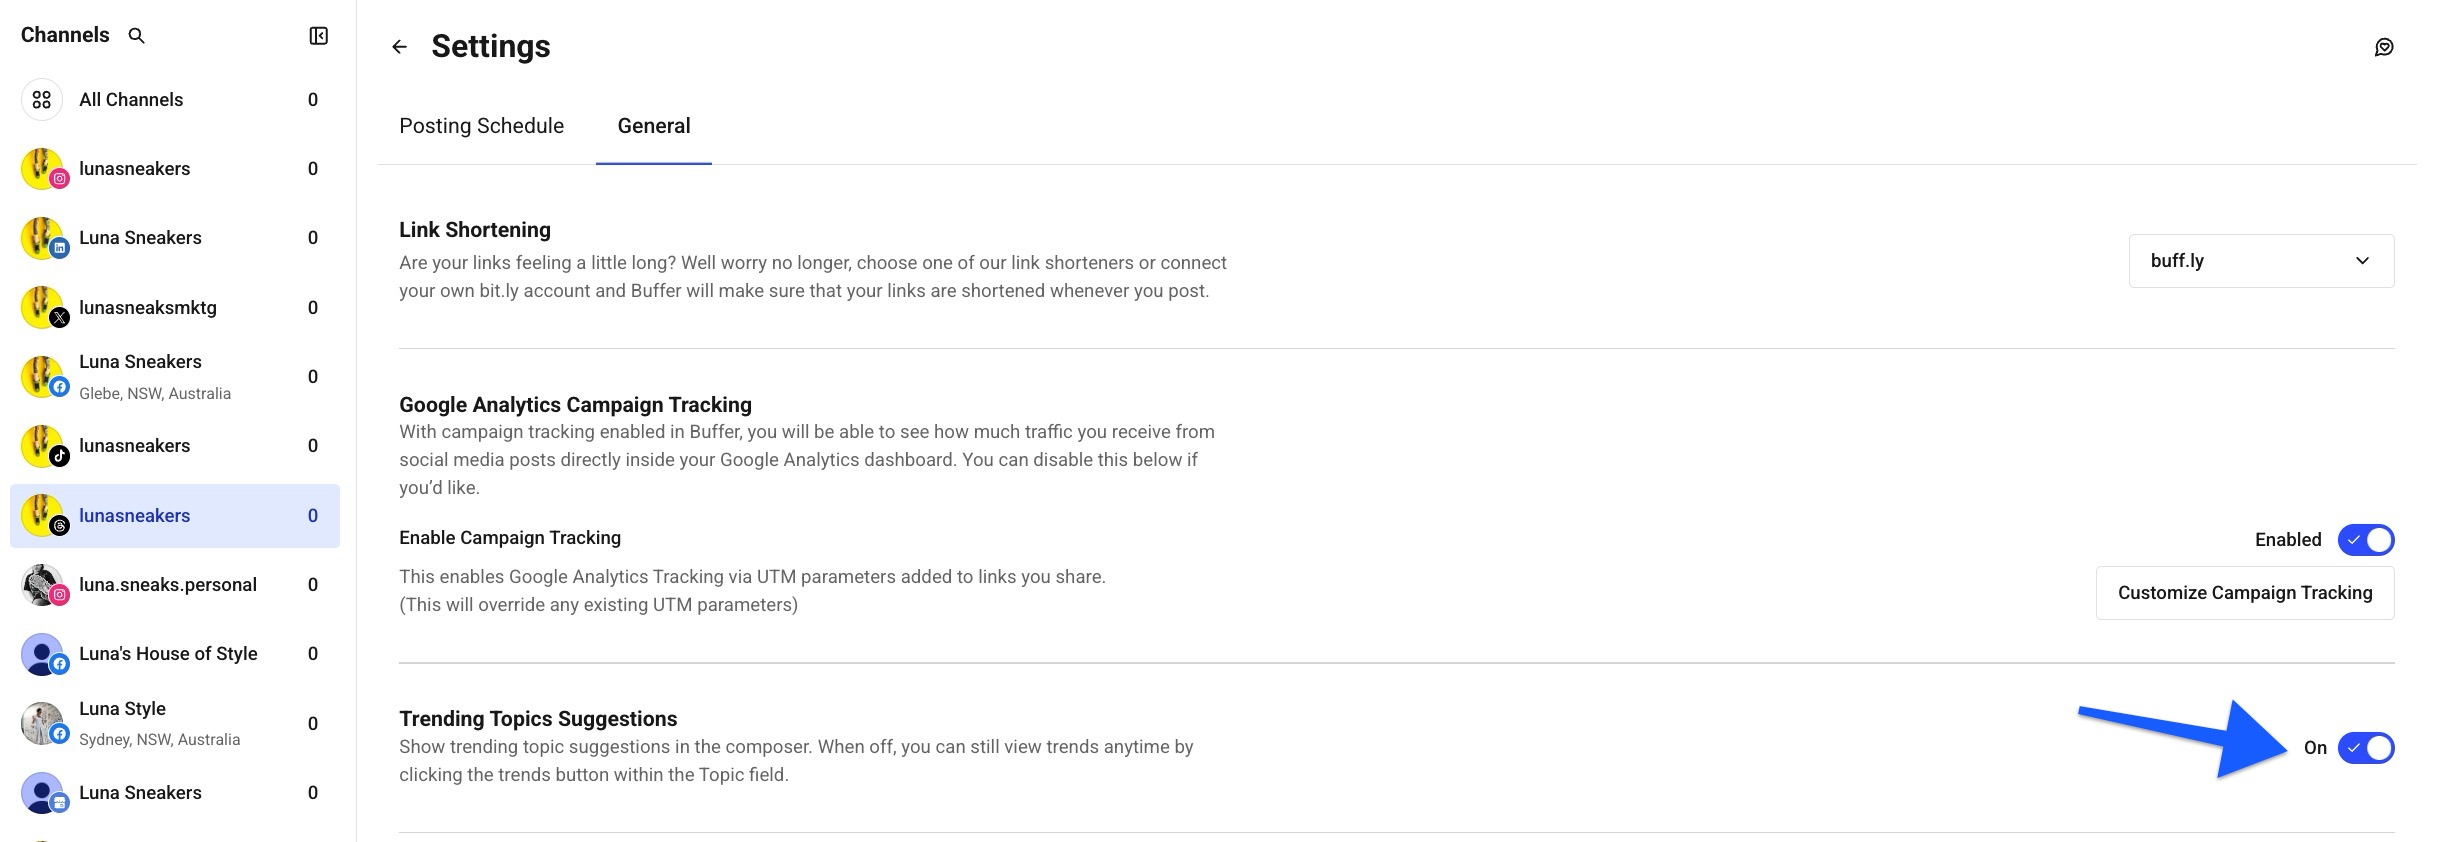2438x842 pixels.
Task: Select the Luna Sneakers Glebe Facebook channel
Action: point(140,375)
